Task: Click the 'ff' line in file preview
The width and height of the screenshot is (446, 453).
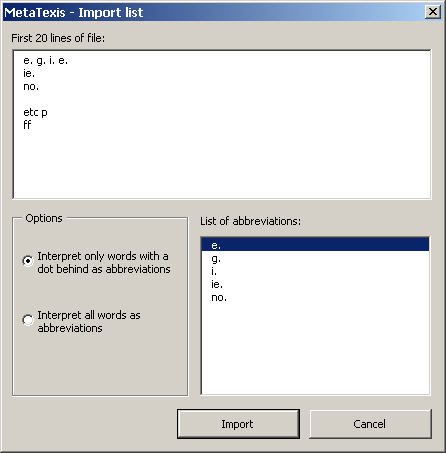Action: point(27,125)
